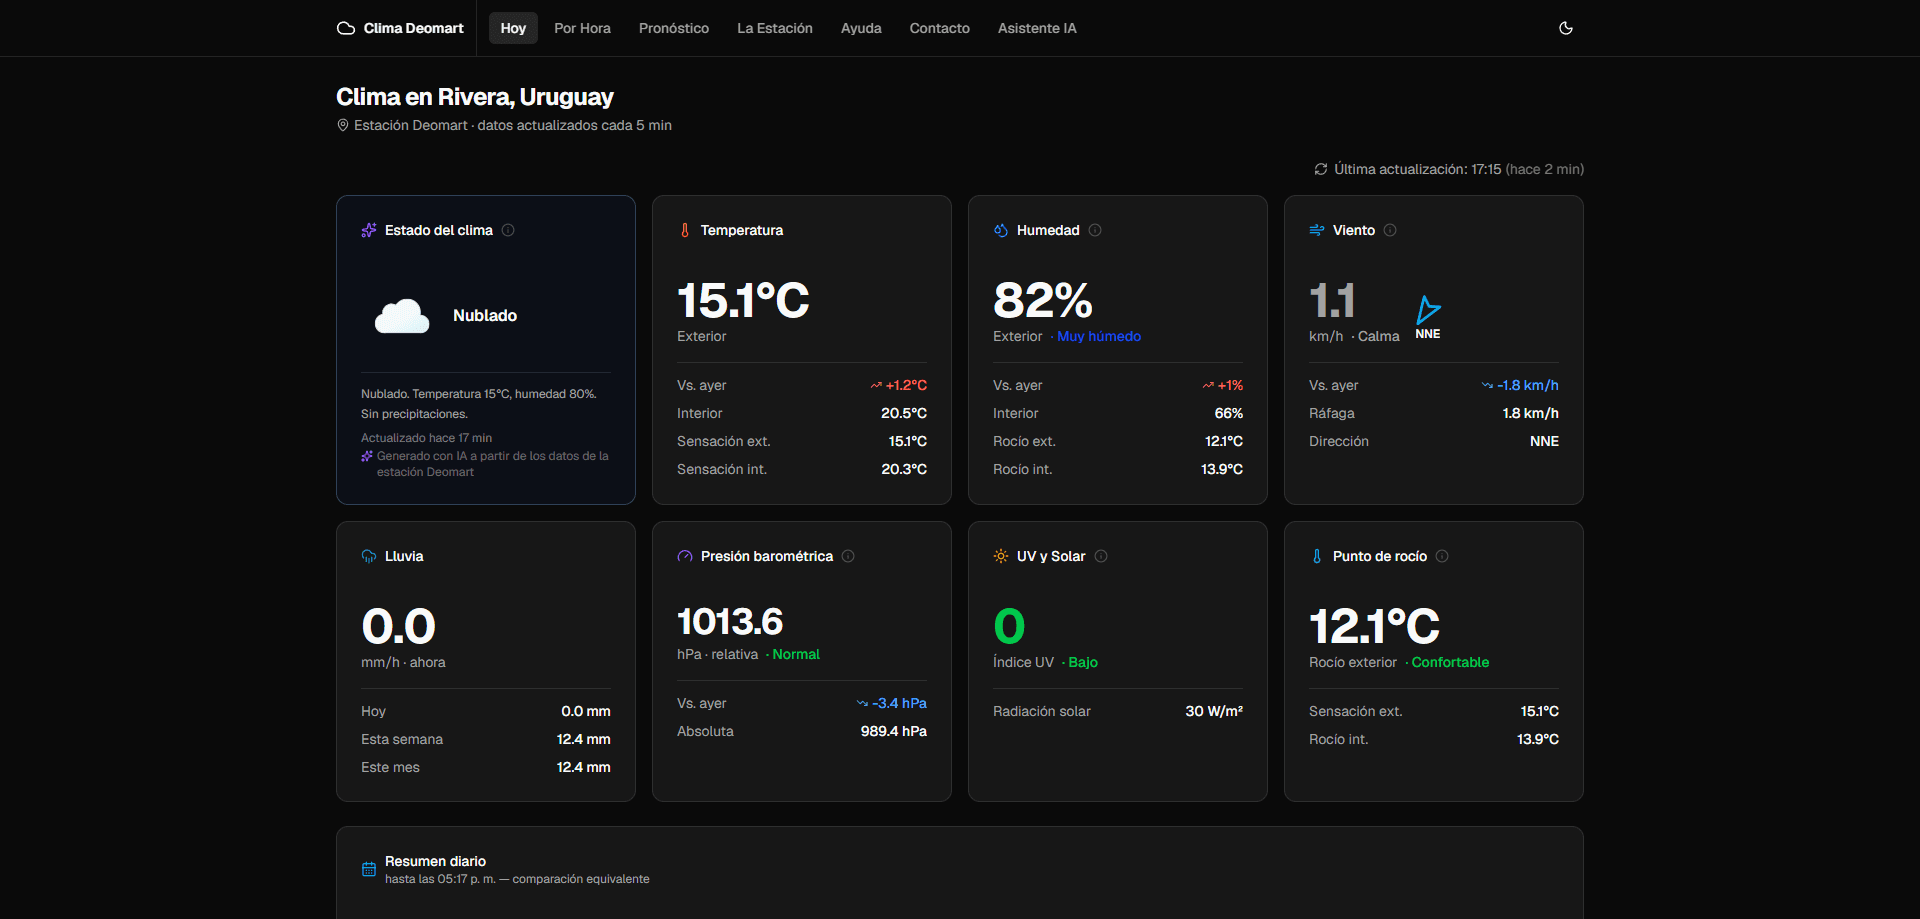The height and width of the screenshot is (919, 1920).
Task: Click the Nublado cloud image
Action: [402, 316]
